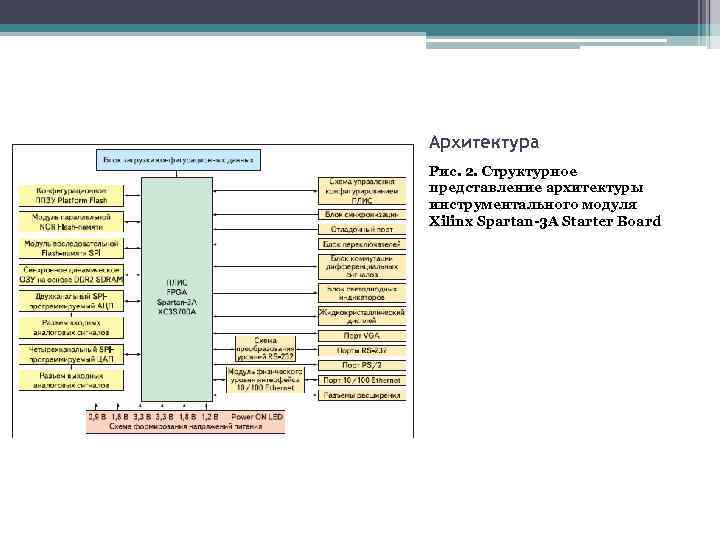This screenshot has width=720, height=540.
Task: Select the RS-232 level conversion scheme block
Action: point(265,349)
